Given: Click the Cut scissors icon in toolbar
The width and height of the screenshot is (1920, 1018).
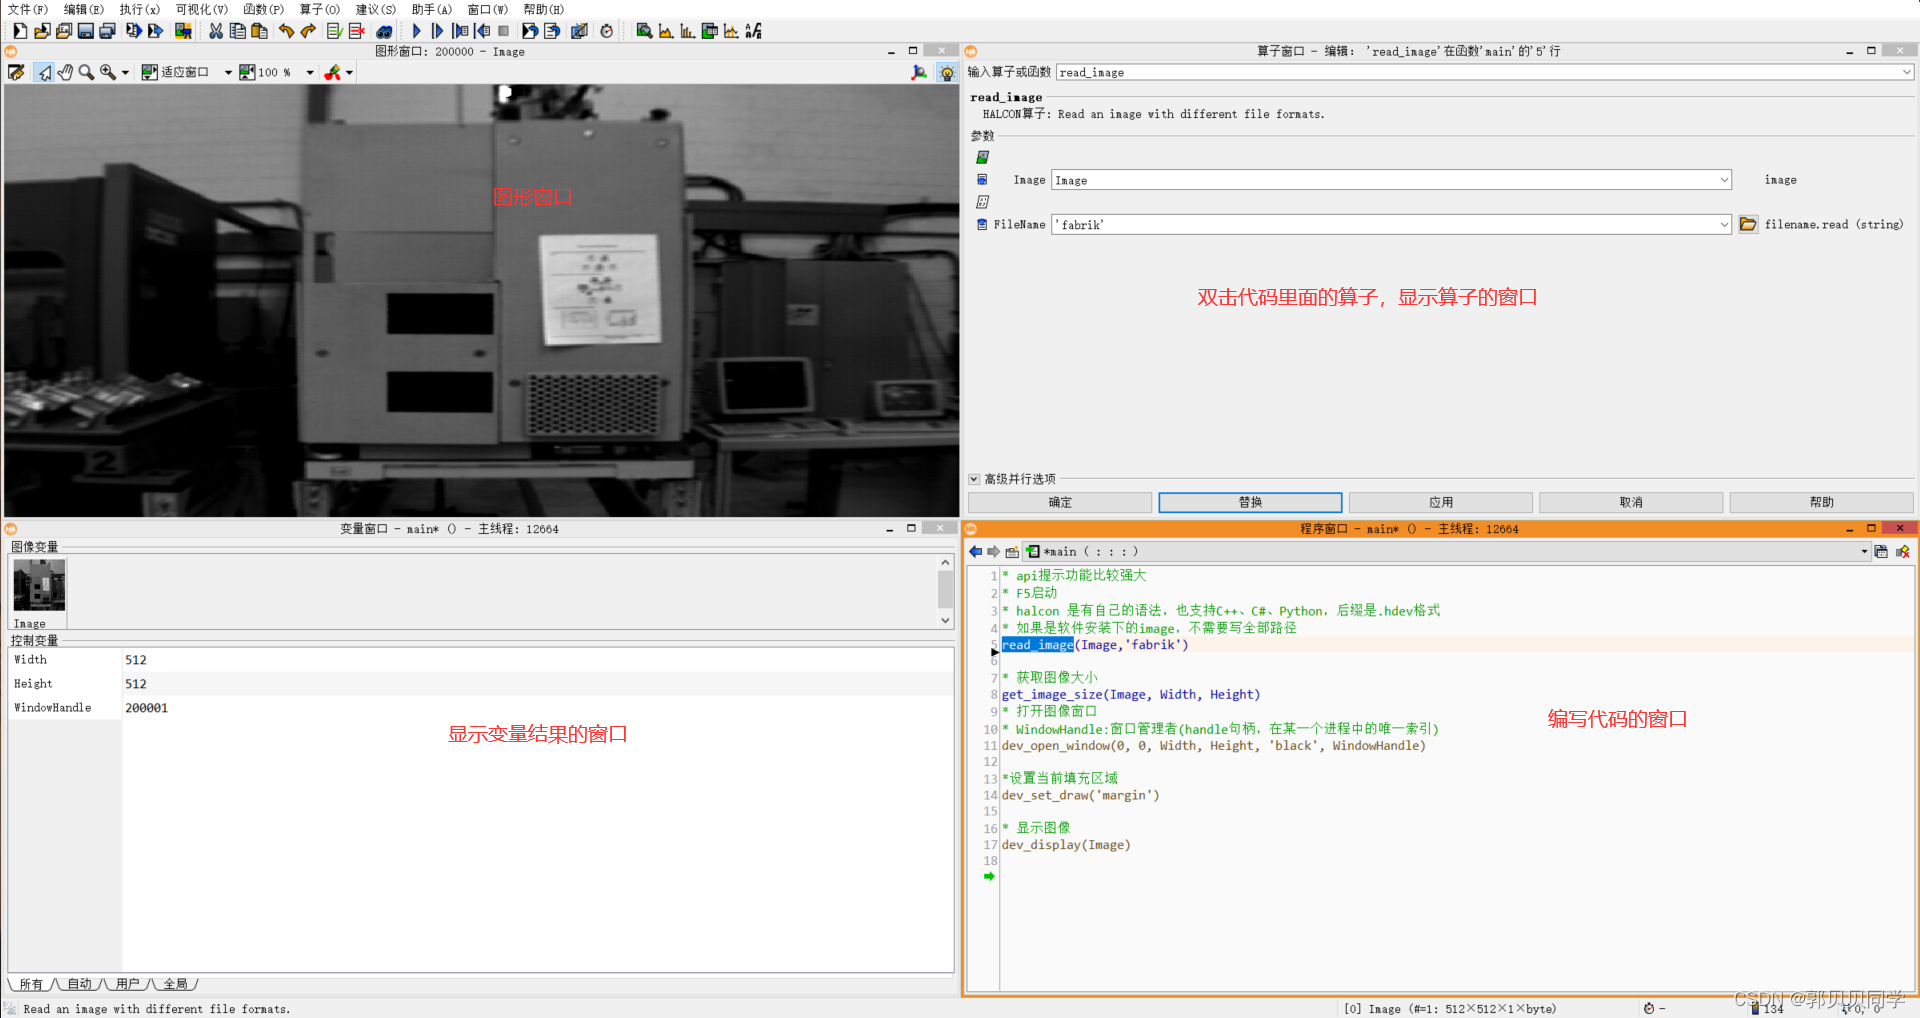Looking at the screenshot, I should point(215,31).
